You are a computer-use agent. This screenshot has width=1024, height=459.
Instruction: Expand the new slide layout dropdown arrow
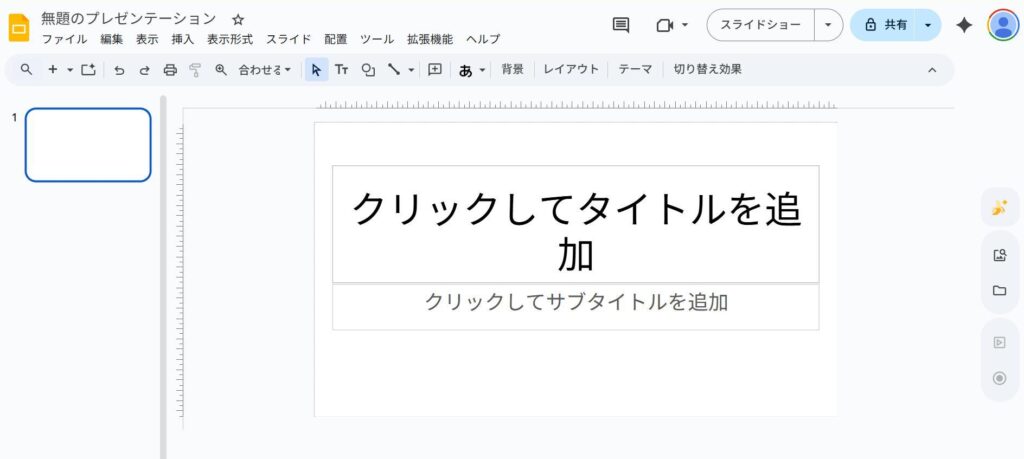(x=70, y=70)
